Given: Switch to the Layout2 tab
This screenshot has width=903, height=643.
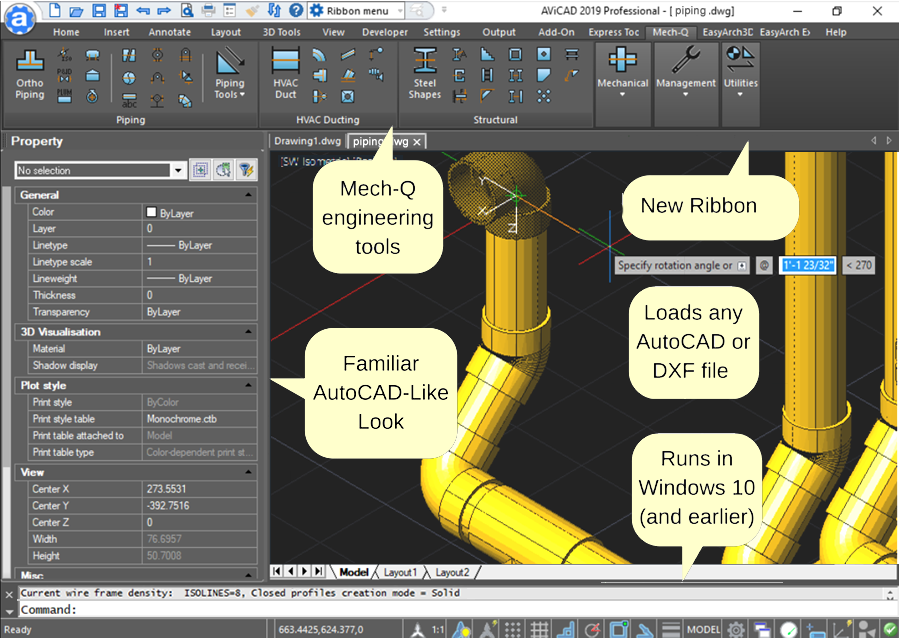Looking at the screenshot, I should click(452, 573).
